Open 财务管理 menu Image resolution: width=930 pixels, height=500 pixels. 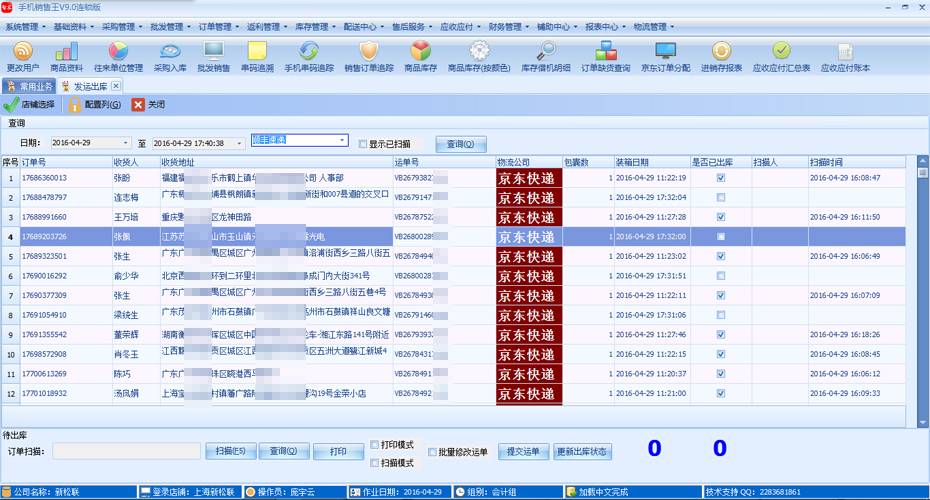pos(508,27)
